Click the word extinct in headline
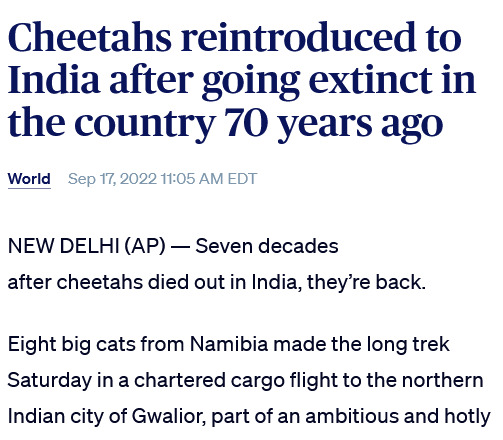The image size is (503, 440). pos(370,79)
